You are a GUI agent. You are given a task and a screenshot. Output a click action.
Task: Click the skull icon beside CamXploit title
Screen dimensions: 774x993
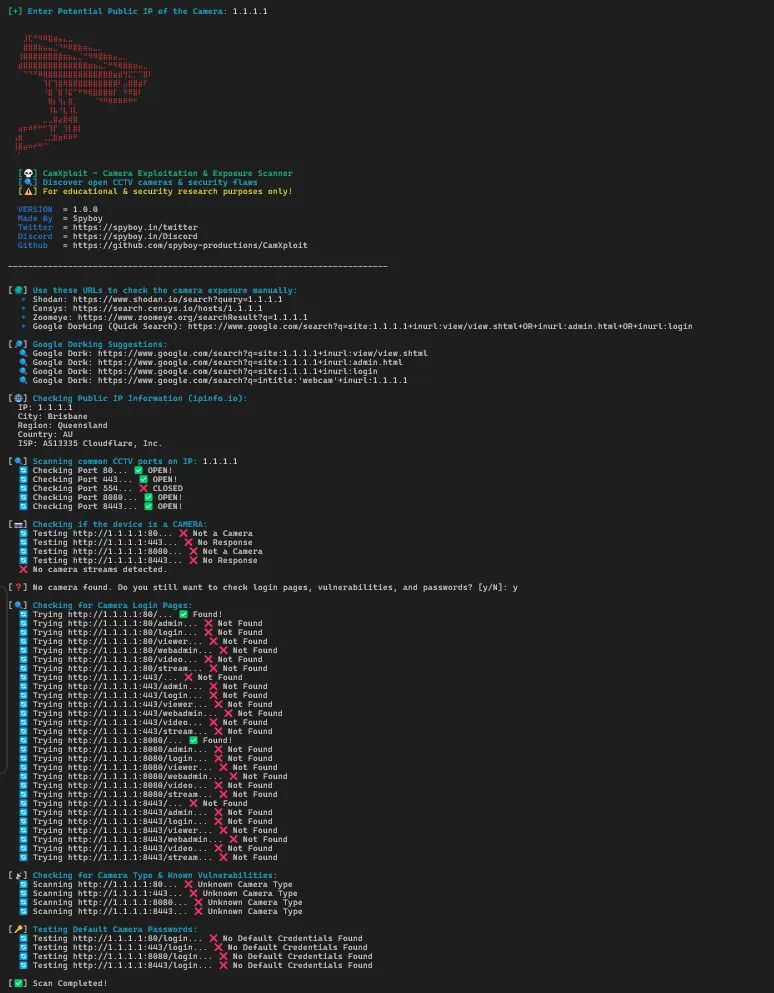point(27,173)
